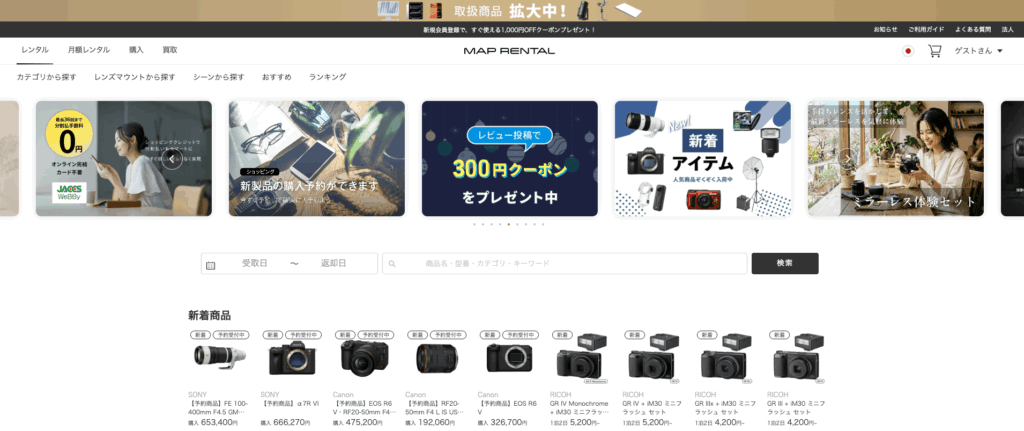The height and width of the screenshot is (431, 1024).
Task: Open the RICOH GR III + iM30 image
Action: [798, 358]
